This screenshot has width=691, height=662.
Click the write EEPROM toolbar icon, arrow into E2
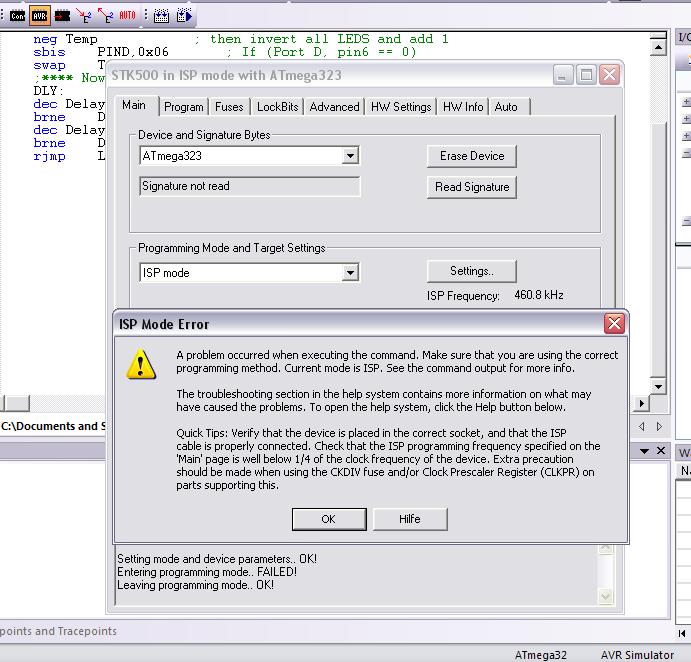coord(84,16)
